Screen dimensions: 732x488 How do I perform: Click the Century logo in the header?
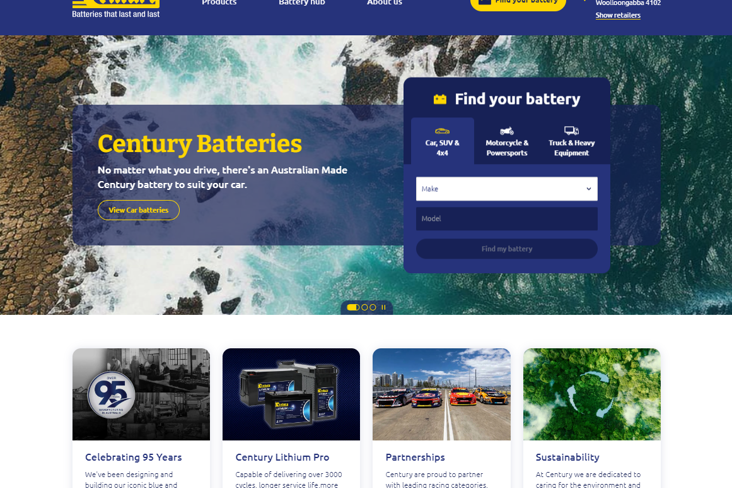116,6
